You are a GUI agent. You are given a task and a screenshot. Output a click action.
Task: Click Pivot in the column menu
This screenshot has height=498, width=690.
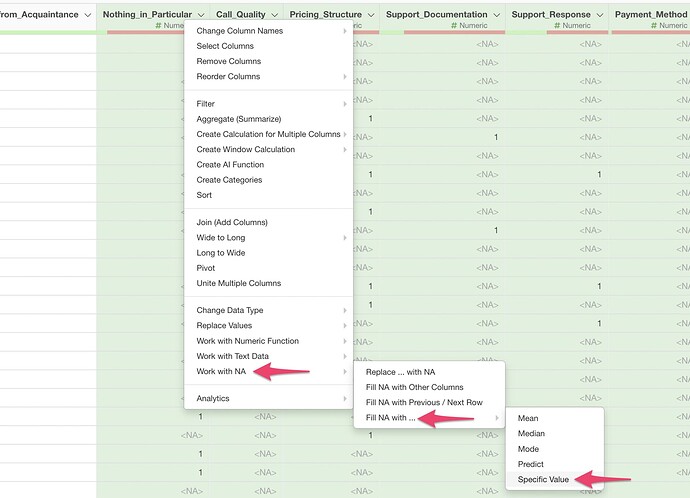(206, 268)
